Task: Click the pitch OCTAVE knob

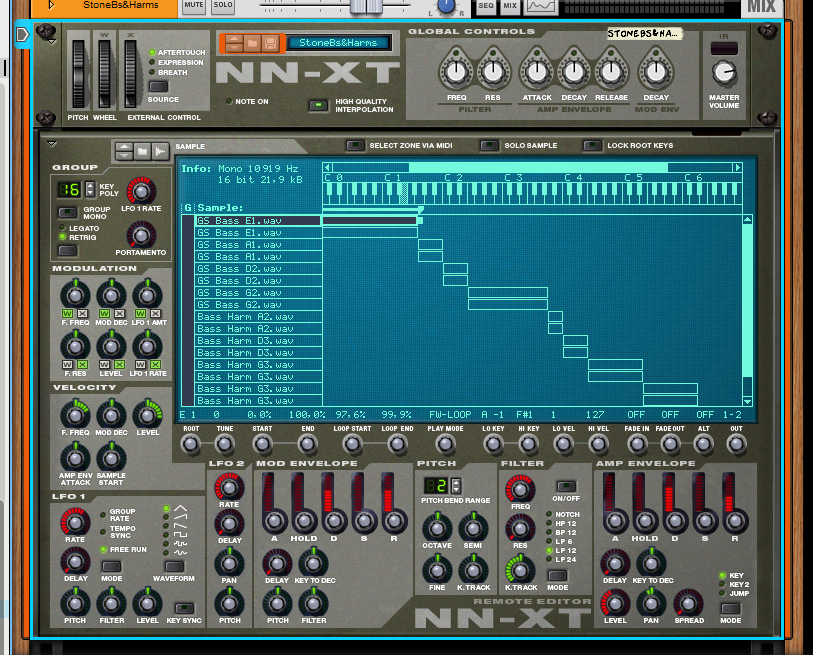Action: 437,528
